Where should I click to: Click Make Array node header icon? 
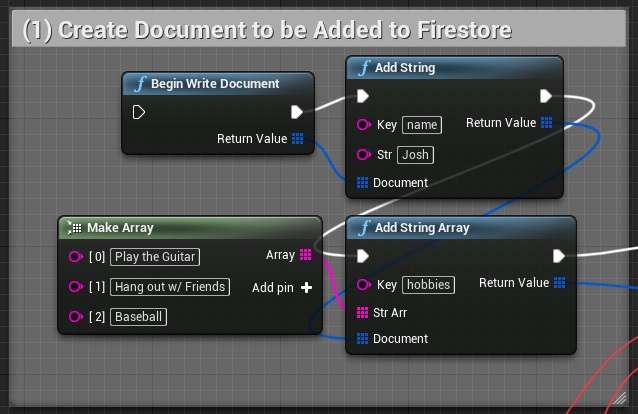(x=74, y=228)
